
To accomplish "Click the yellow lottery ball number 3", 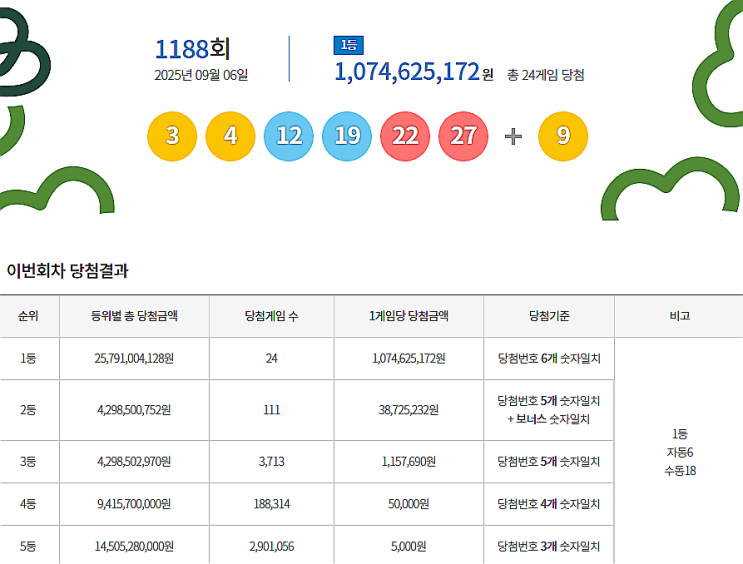I will click(172, 136).
